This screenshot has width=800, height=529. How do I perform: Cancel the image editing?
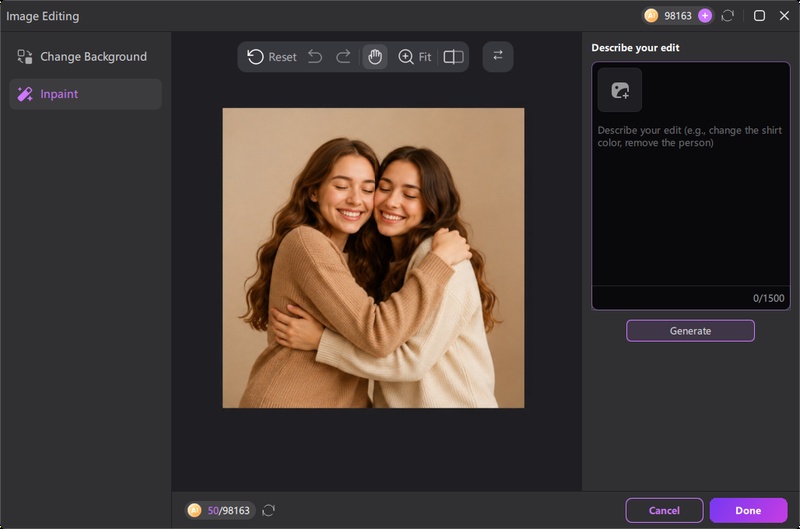point(664,511)
